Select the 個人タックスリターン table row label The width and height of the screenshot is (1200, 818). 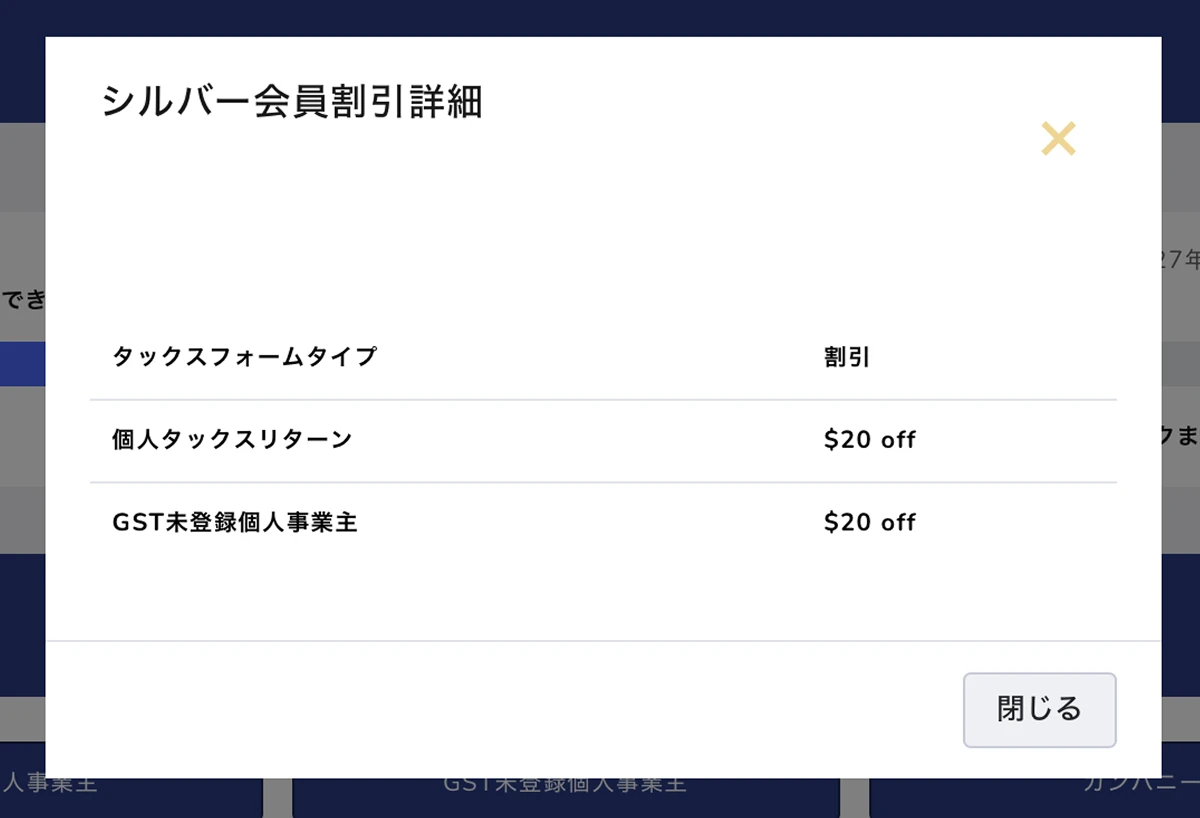pos(232,439)
